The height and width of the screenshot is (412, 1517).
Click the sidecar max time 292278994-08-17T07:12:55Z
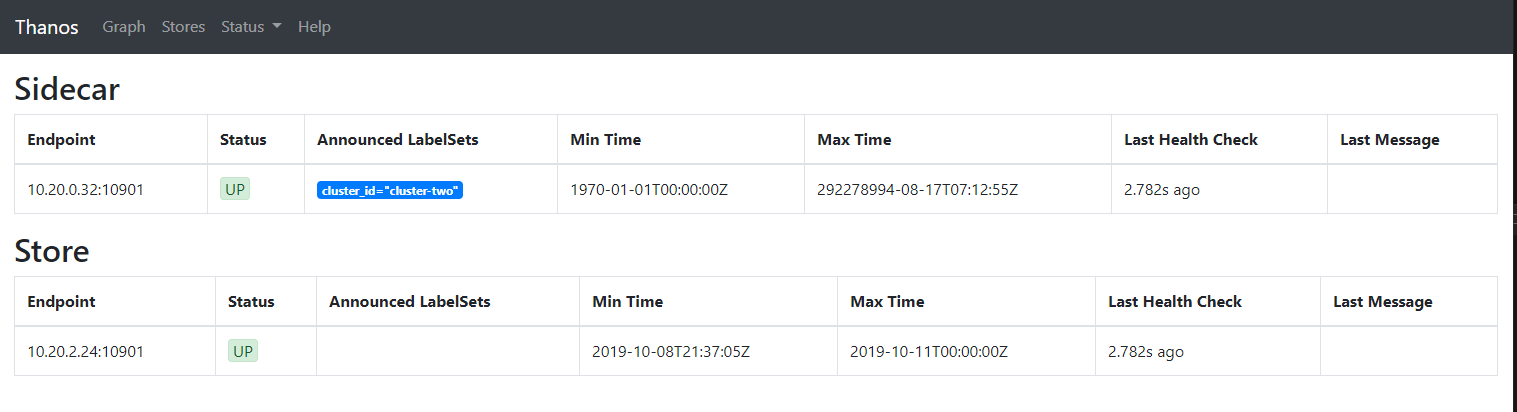click(x=917, y=189)
